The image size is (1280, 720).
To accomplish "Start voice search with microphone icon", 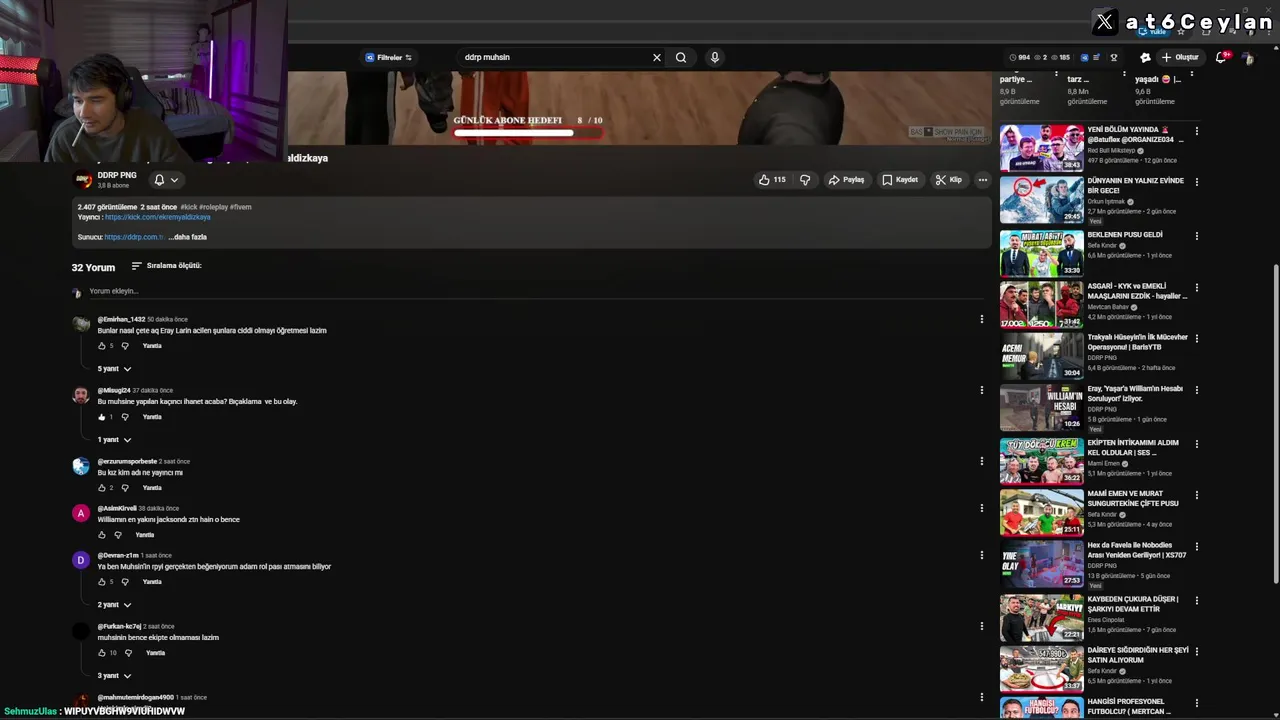I will tap(714, 57).
